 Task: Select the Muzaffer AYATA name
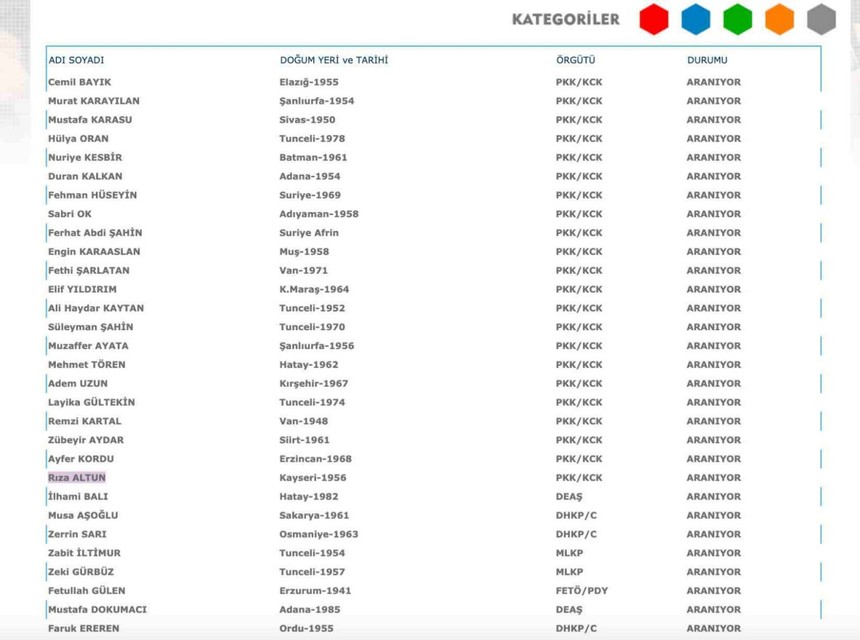click(x=88, y=346)
